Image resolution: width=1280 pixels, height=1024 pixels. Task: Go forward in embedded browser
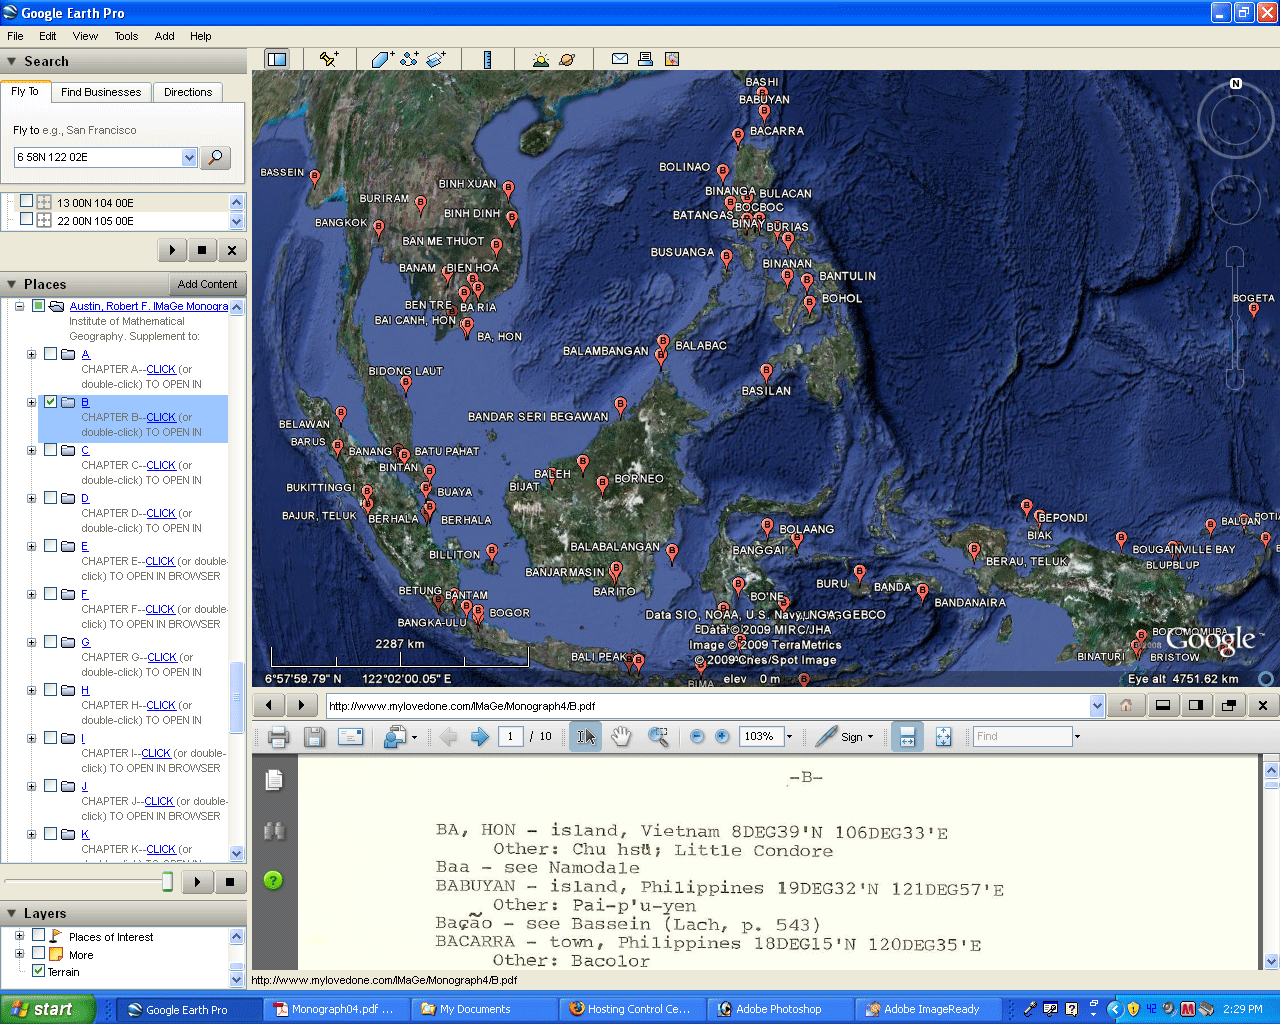301,705
